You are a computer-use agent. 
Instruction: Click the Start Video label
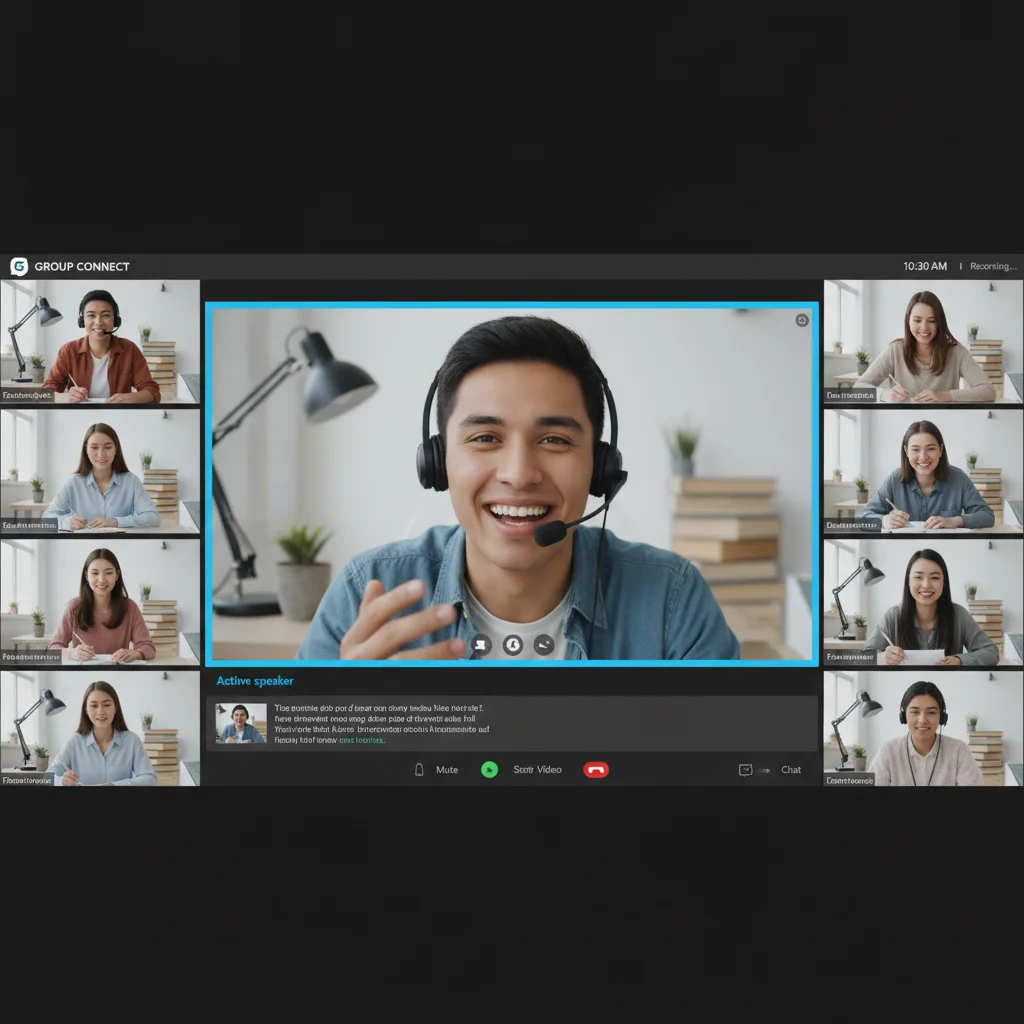coord(537,769)
